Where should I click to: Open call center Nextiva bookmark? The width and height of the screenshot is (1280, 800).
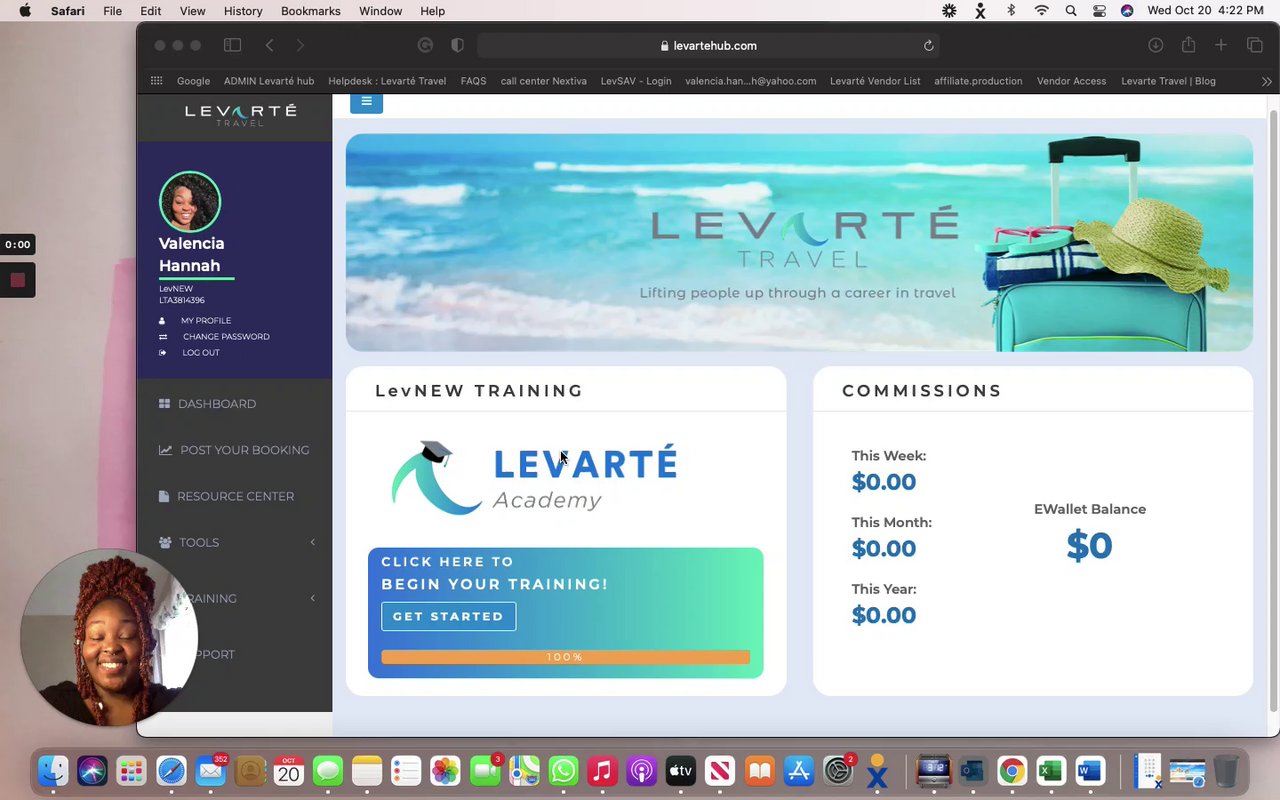coord(543,81)
